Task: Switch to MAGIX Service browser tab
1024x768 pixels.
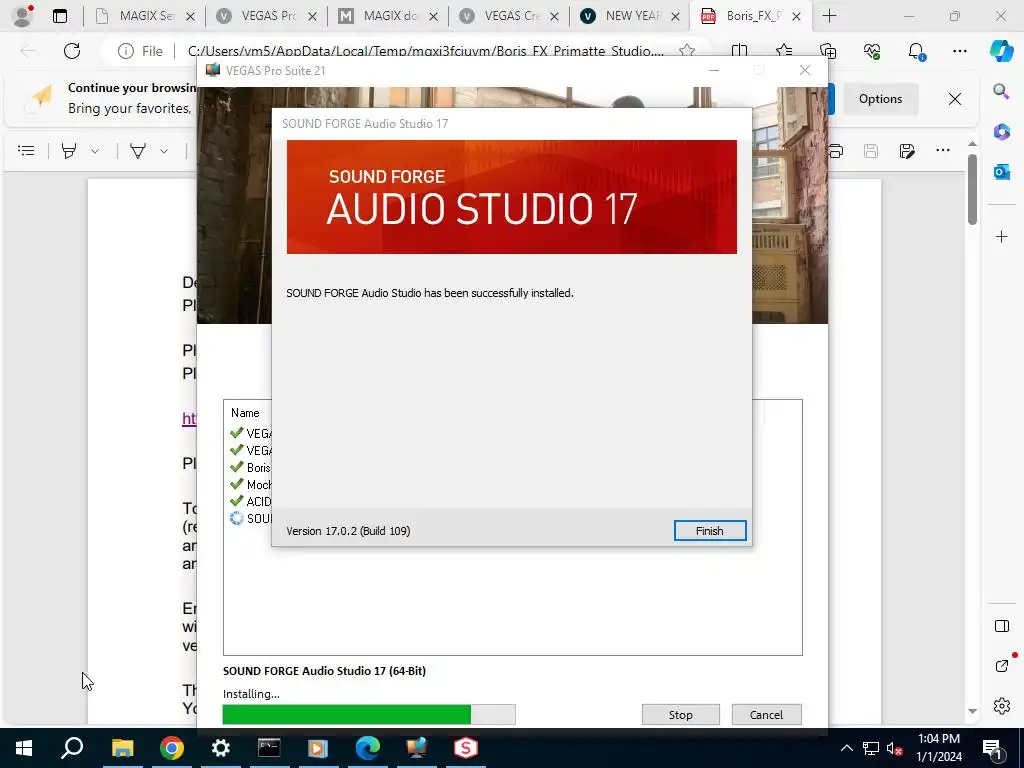Action: [144, 16]
